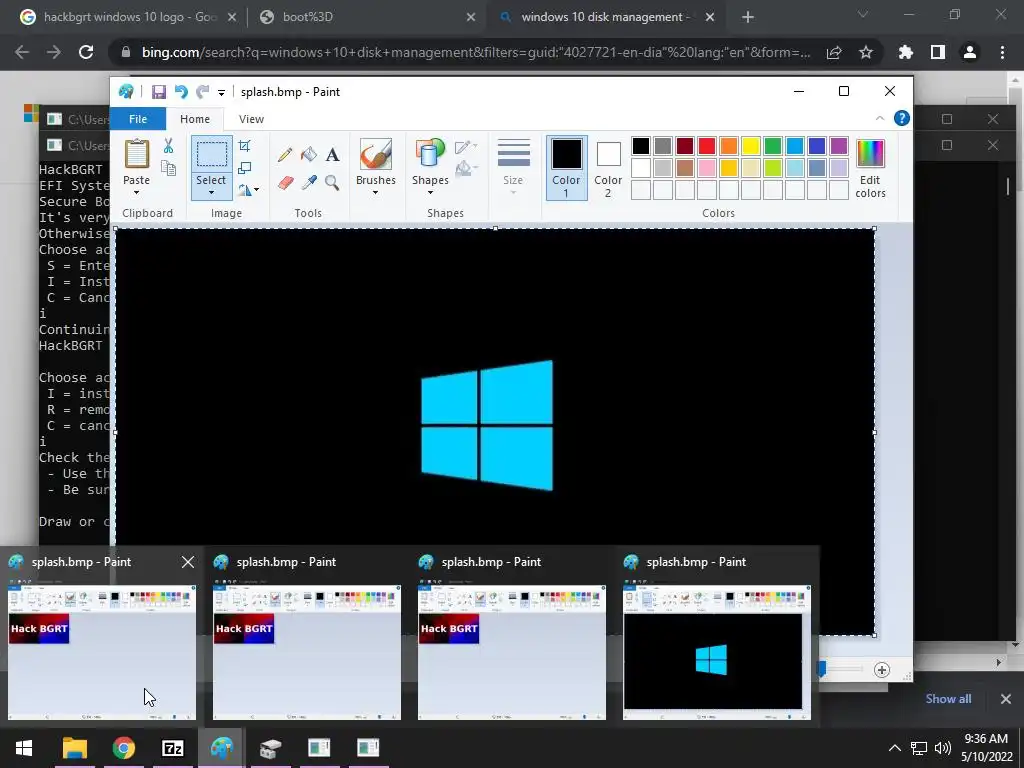Open the Size line thickness button

pyautogui.click(x=513, y=167)
